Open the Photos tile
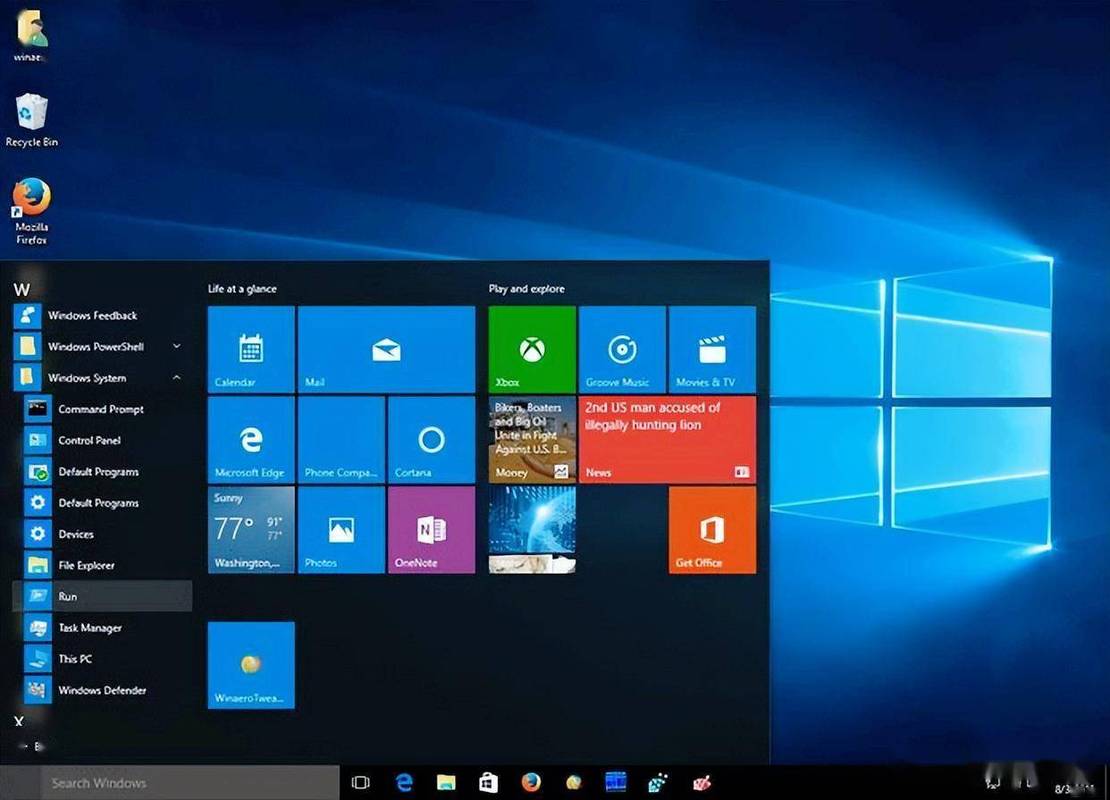 [340, 528]
